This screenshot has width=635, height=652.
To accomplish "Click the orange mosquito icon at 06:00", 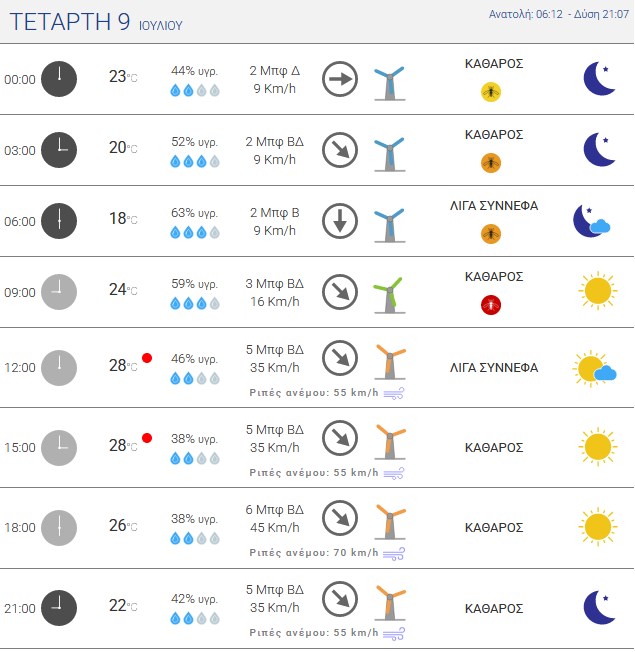I will coord(491,234).
